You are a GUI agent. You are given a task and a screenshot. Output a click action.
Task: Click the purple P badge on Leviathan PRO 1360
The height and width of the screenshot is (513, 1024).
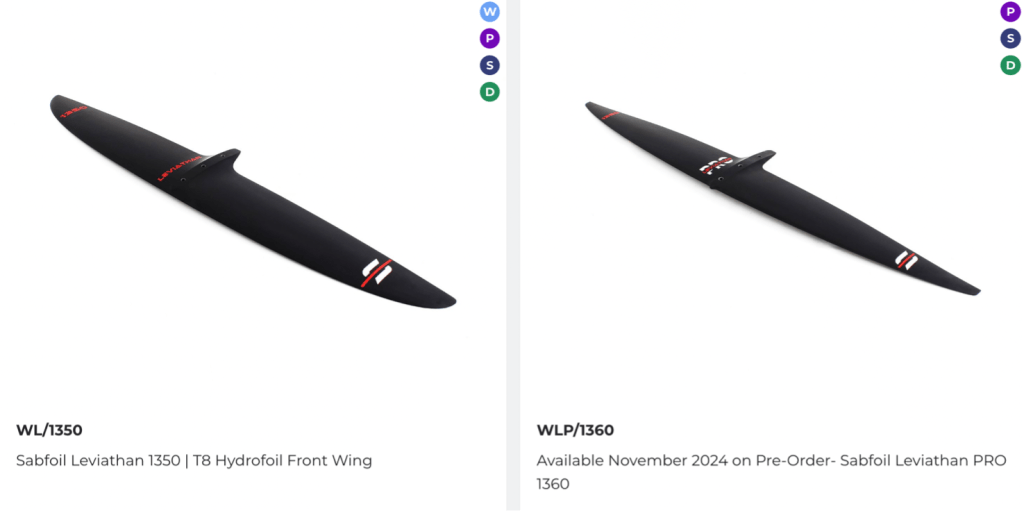pos(1011,12)
